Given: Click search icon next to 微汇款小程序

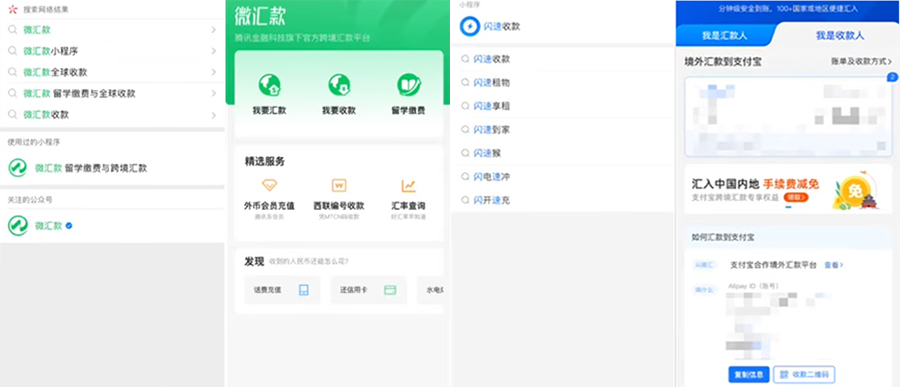Looking at the screenshot, I should tap(12, 51).
